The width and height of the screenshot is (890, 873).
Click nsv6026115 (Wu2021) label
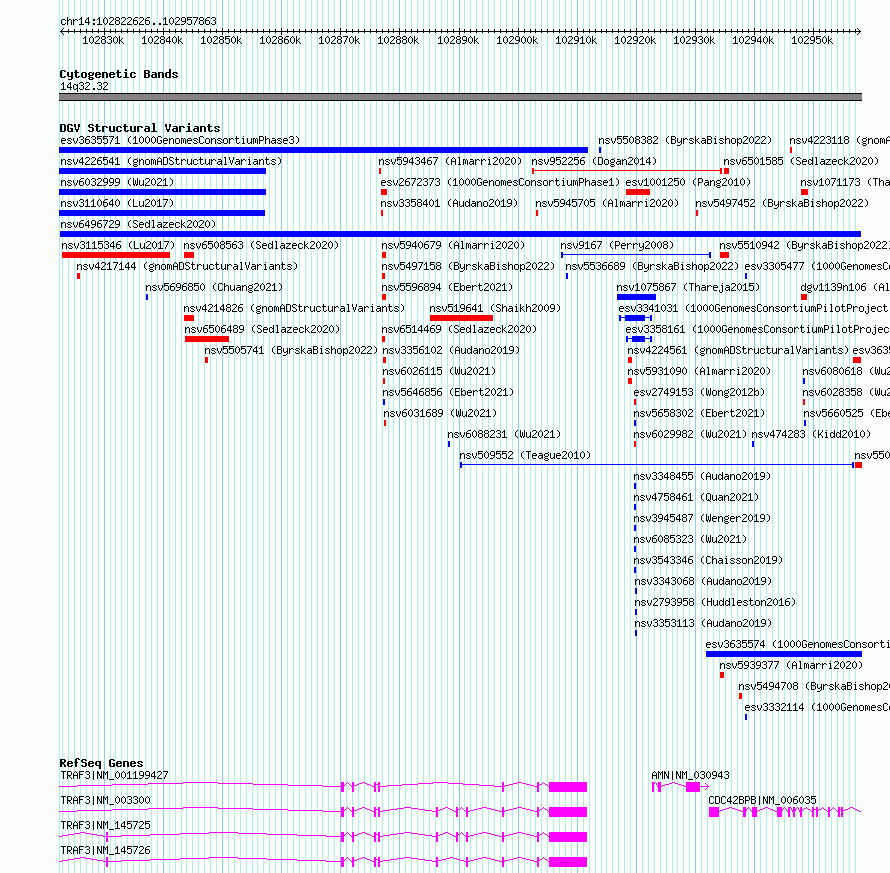(439, 371)
